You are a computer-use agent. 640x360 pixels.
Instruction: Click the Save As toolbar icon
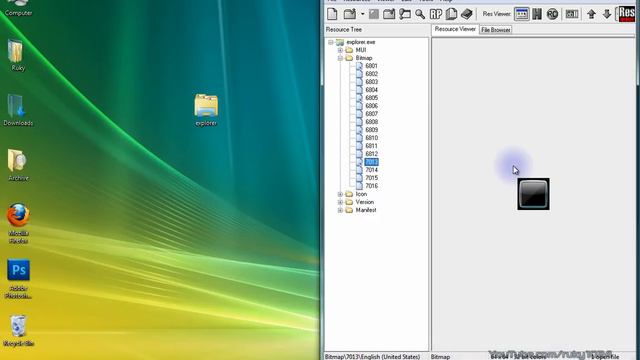click(x=389, y=14)
